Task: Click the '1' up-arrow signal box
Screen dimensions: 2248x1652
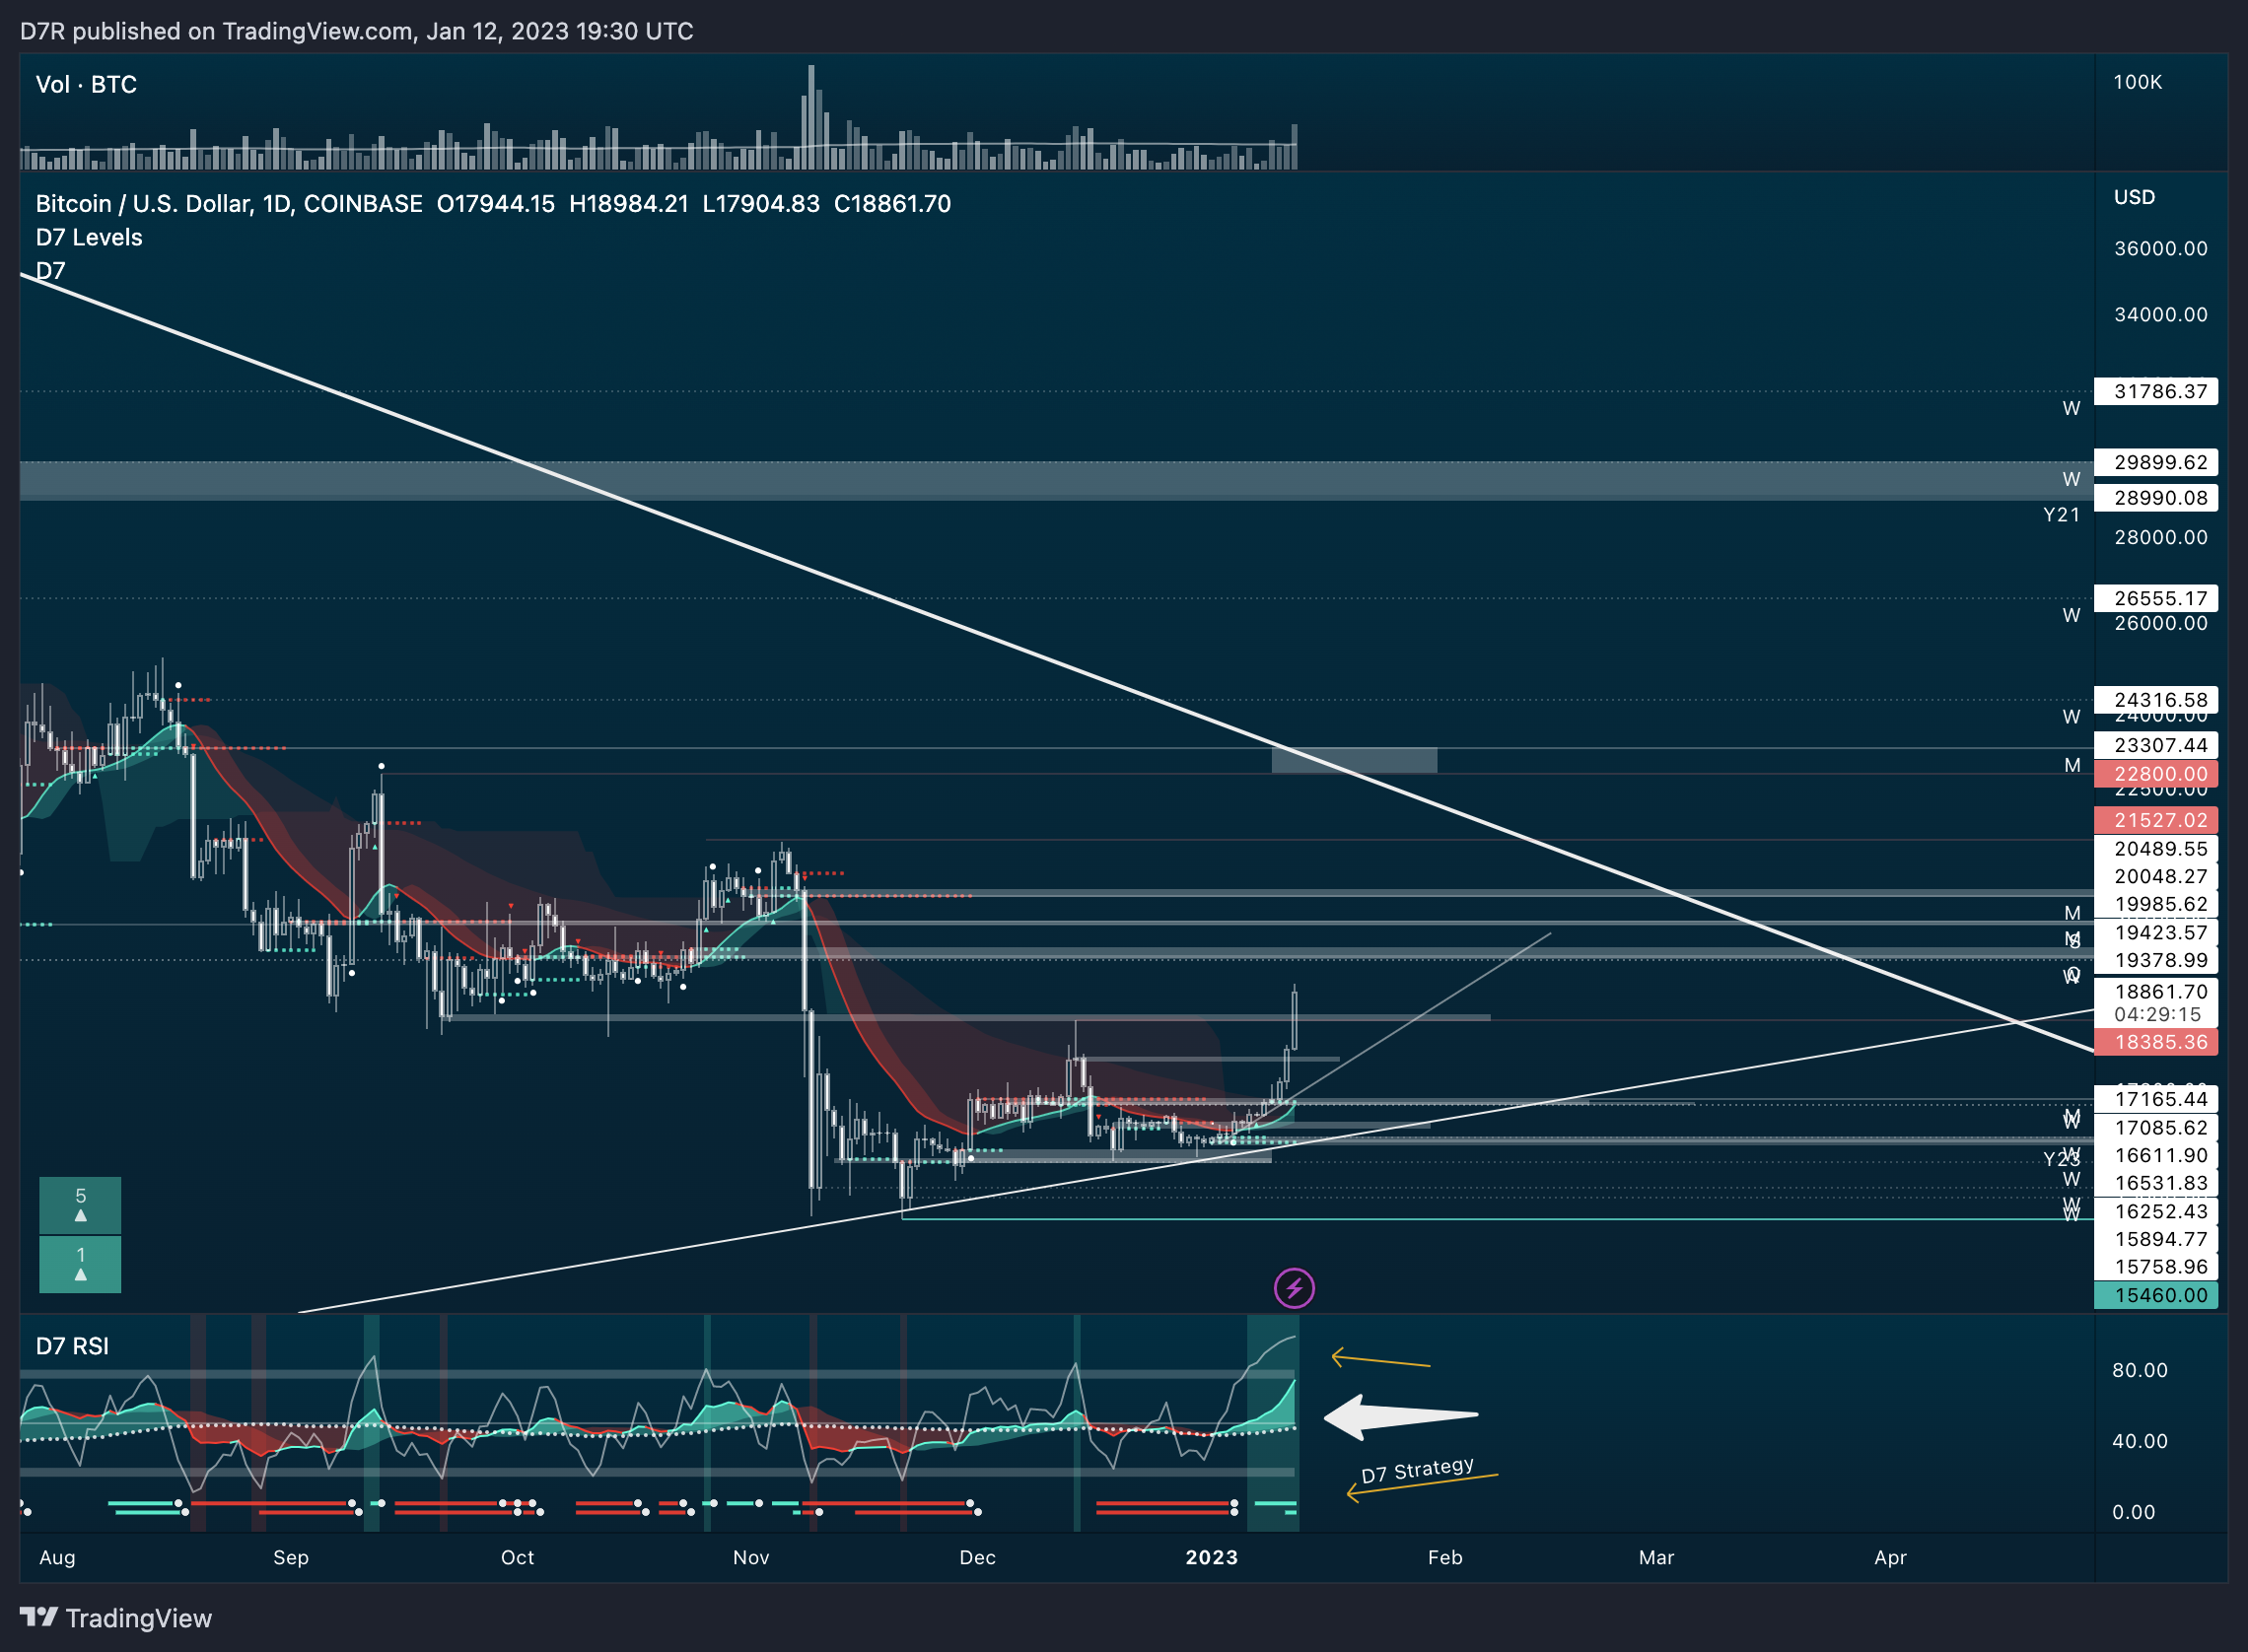Action: [80, 1264]
